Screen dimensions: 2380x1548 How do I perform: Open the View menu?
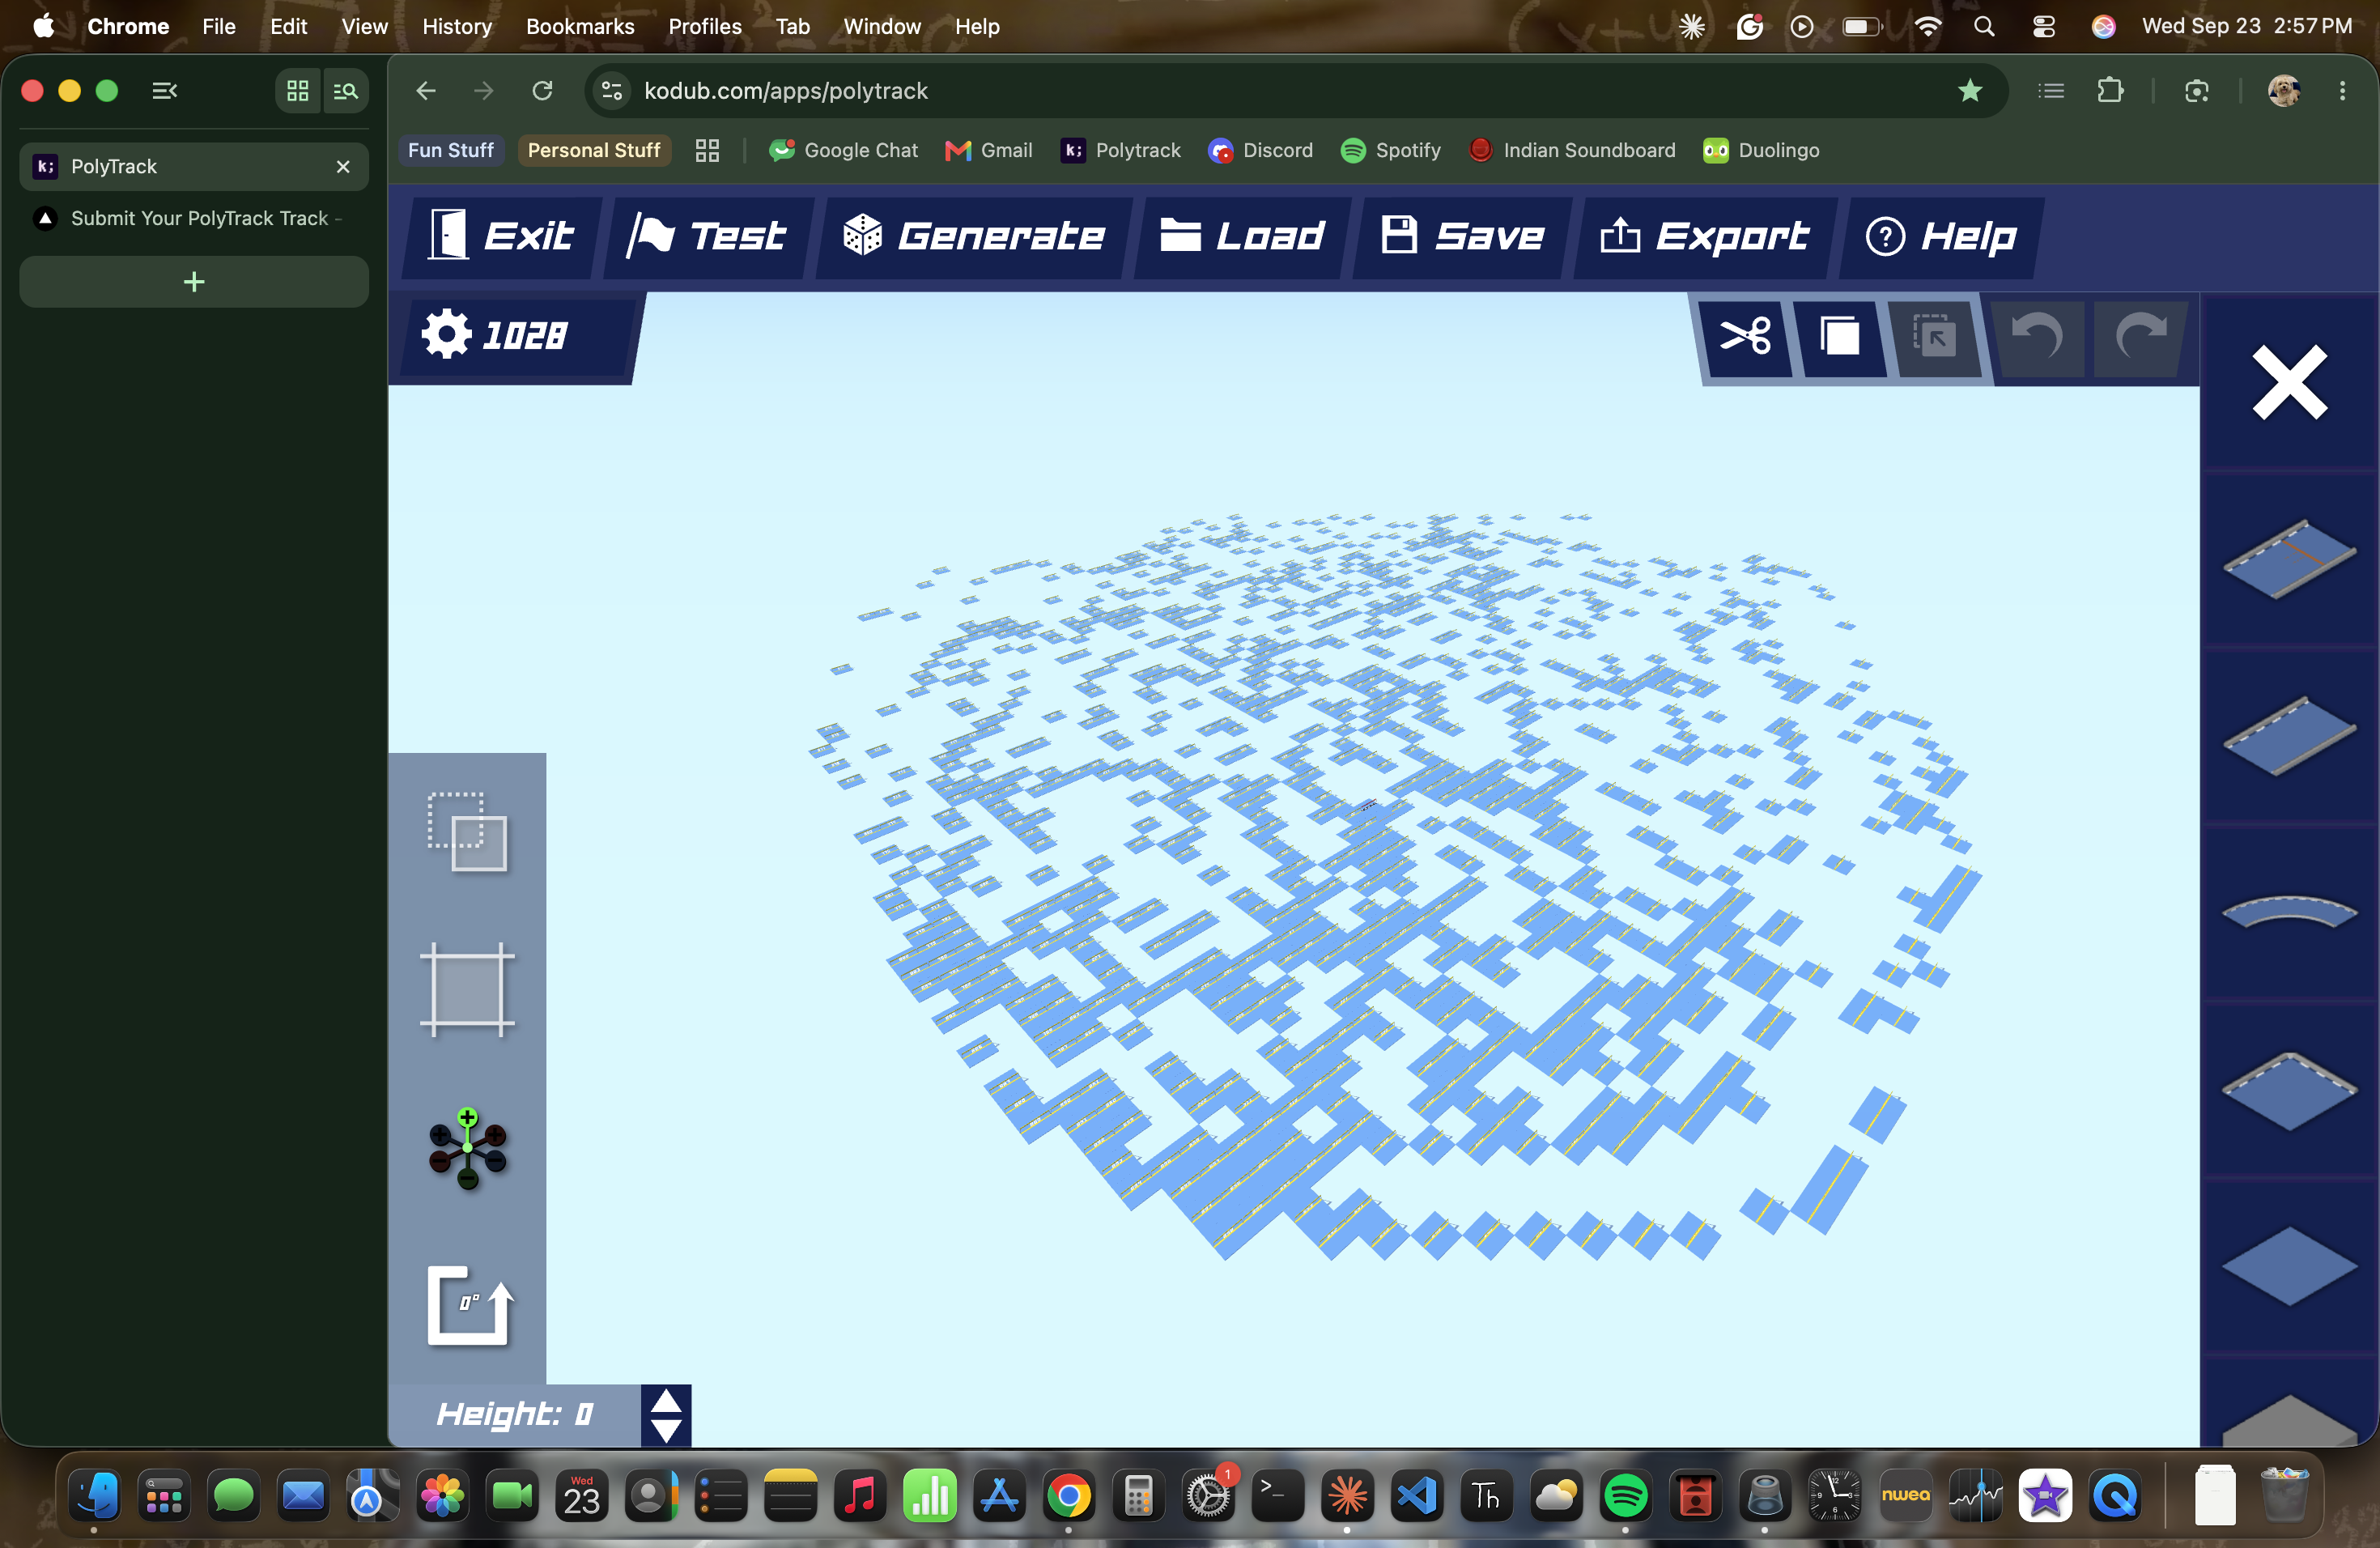[364, 26]
